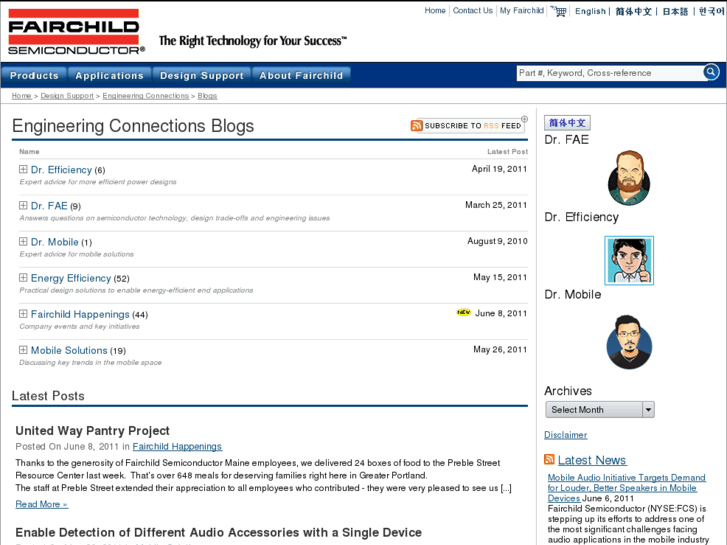Image resolution: width=727 pixels, height=545 pixels.
Task: Click the Home link in top bar
Action: pyautogui.click(x=435, y=11)
